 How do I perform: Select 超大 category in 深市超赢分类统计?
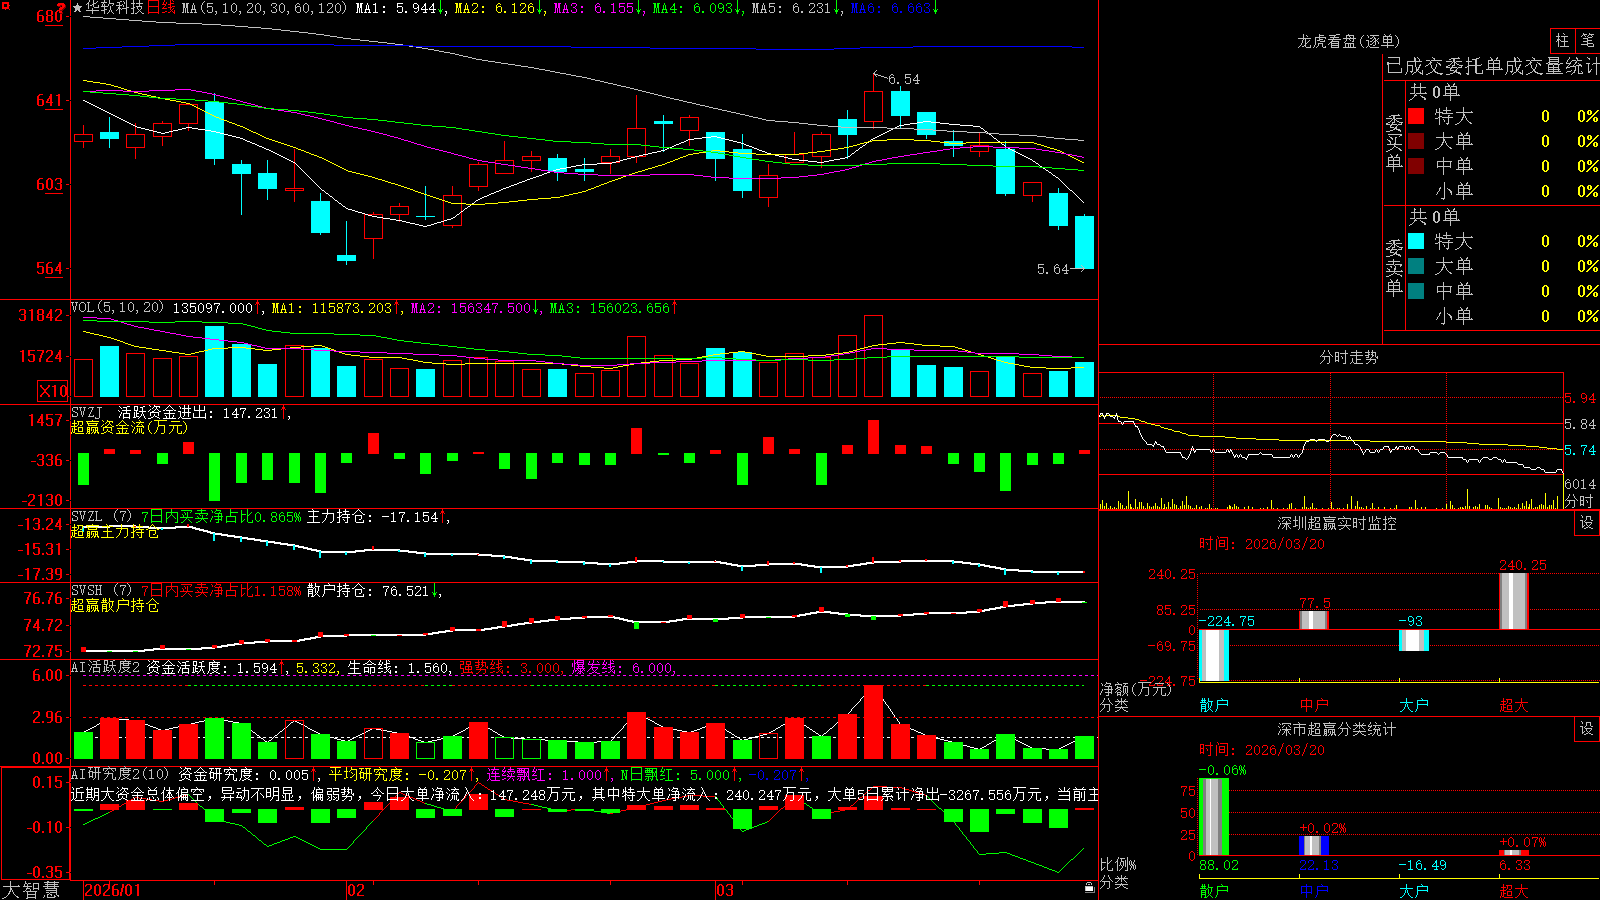tap(1514, 891)
